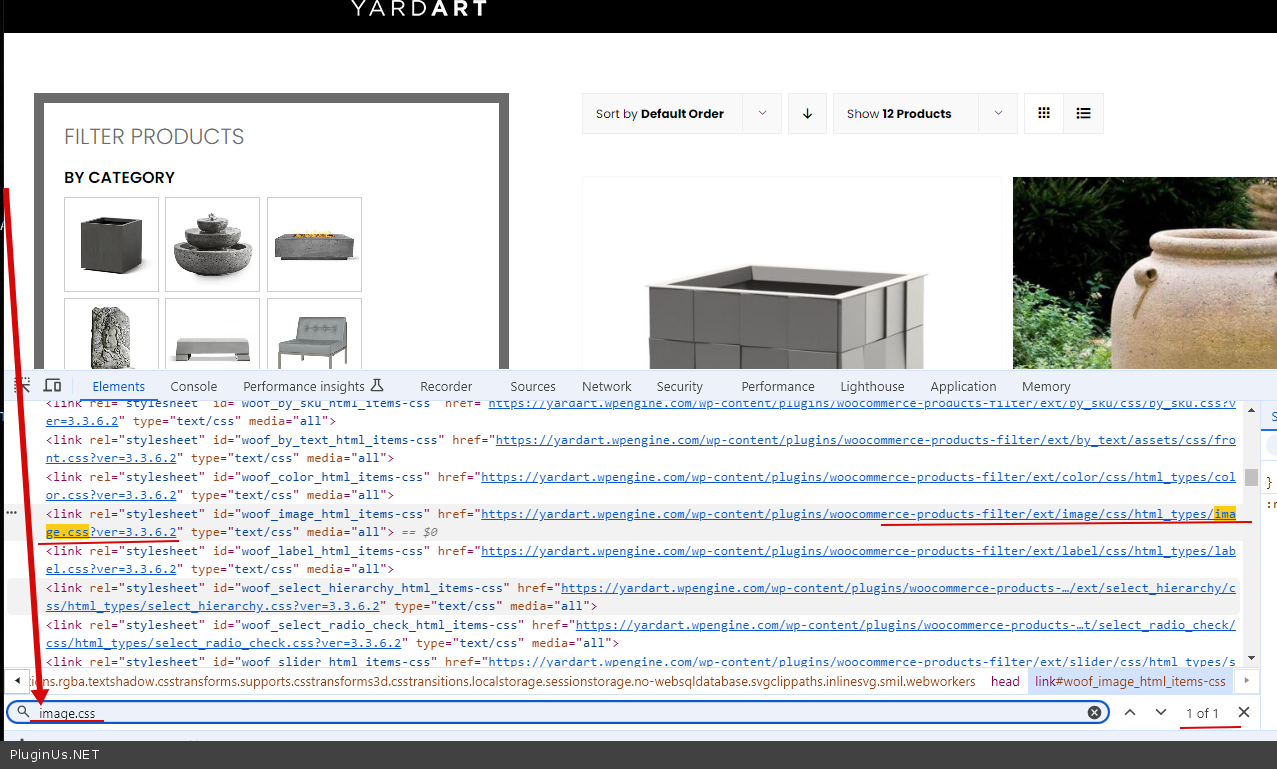The width and height of the screenshot is (1277, 769).
Task: Click the image.css search input field
Action: [560, 713]
